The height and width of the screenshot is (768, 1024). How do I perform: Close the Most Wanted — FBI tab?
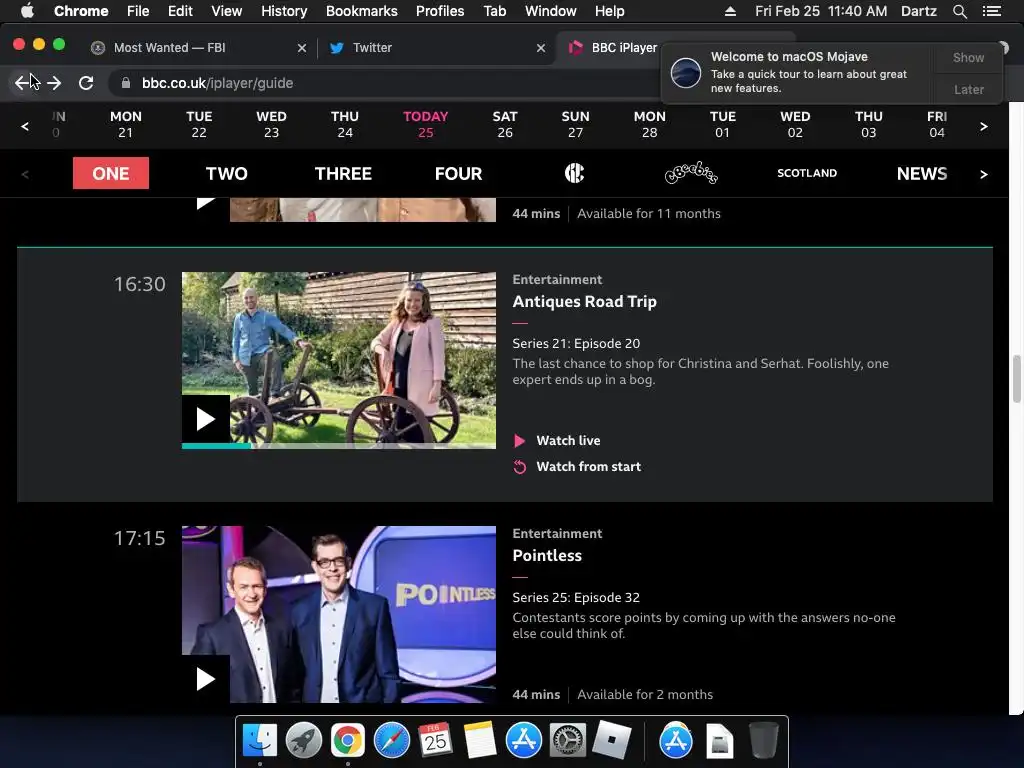tap(302, 48)
